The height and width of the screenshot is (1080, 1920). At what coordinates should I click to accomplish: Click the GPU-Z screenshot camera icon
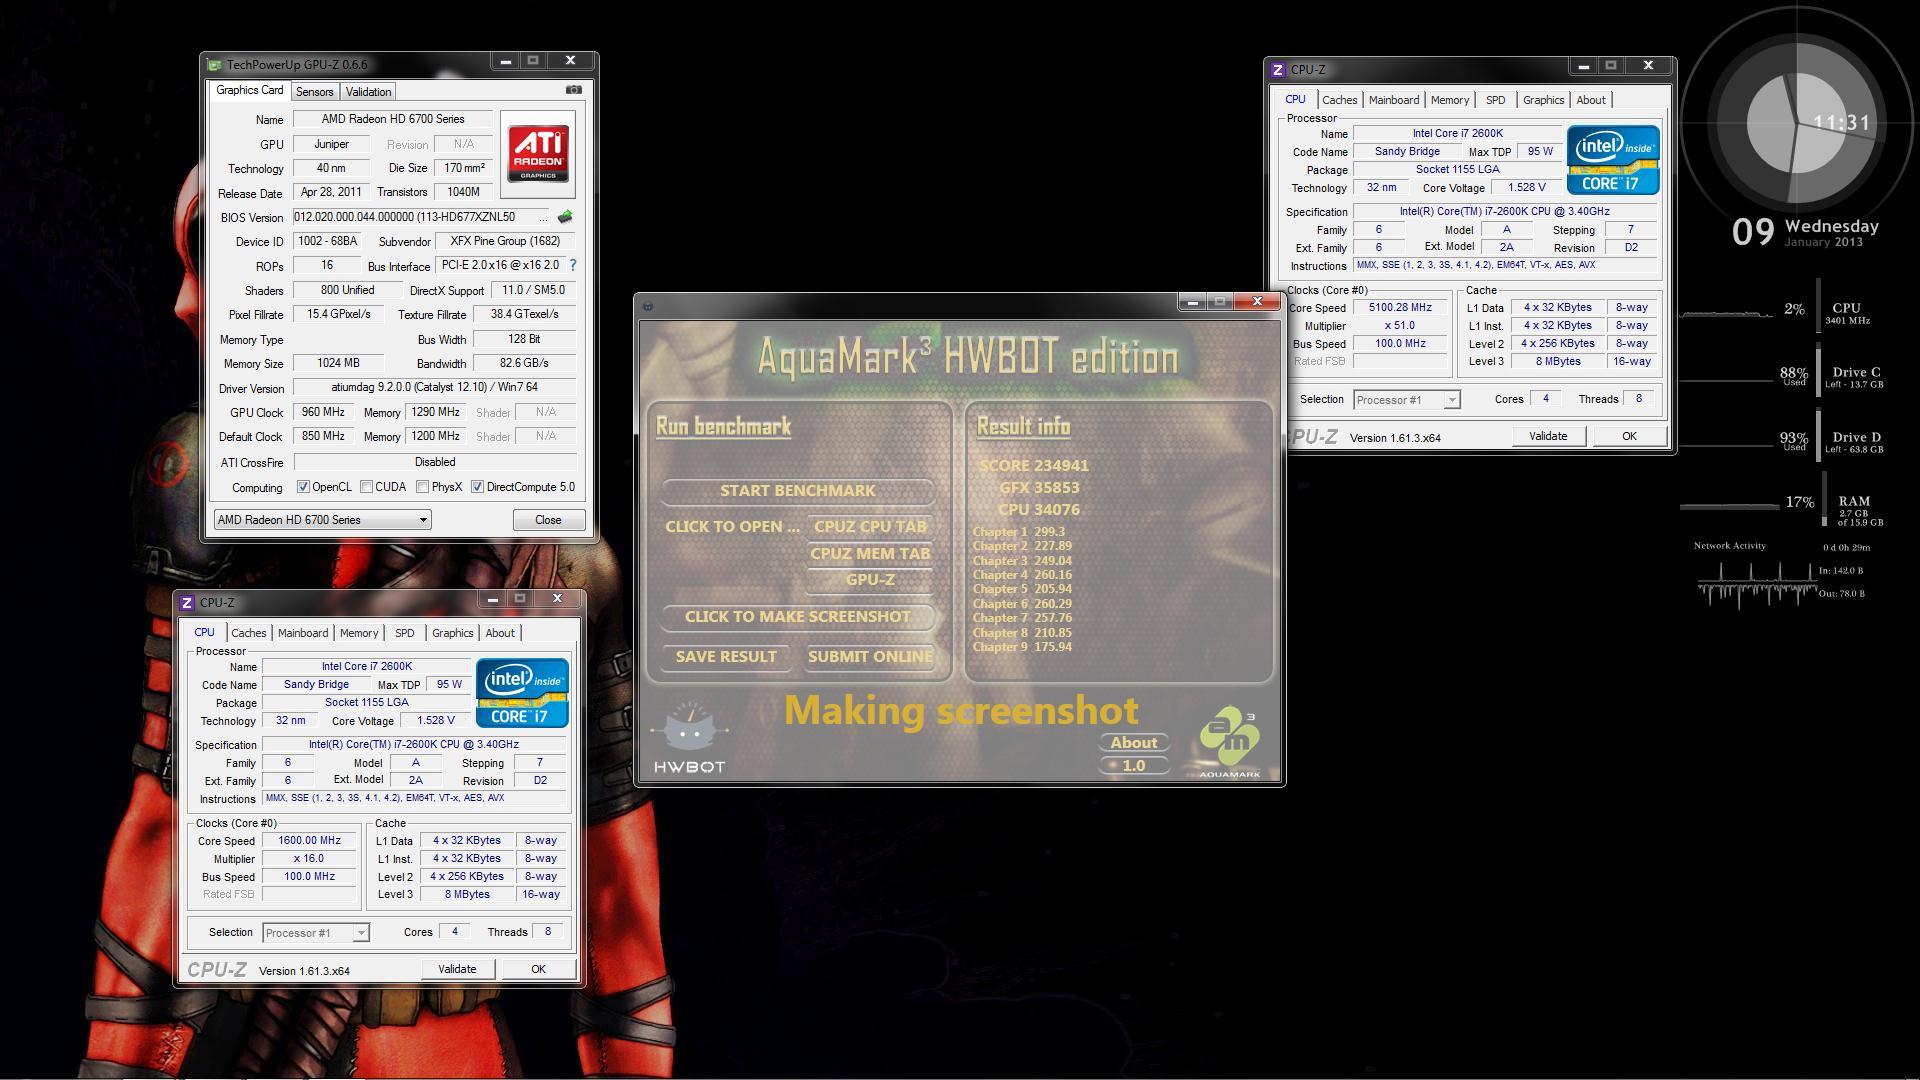click(573, 90)
